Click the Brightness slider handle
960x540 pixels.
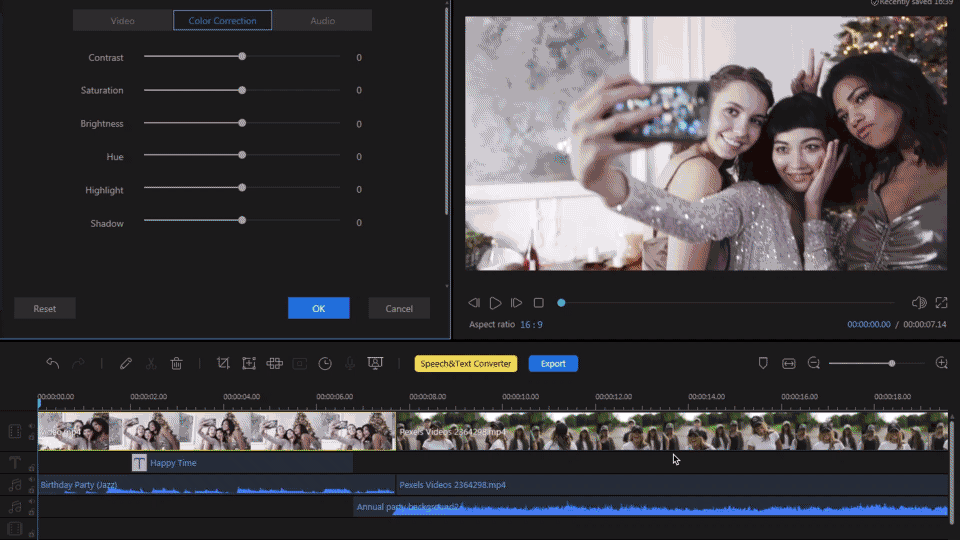(242, 123)
